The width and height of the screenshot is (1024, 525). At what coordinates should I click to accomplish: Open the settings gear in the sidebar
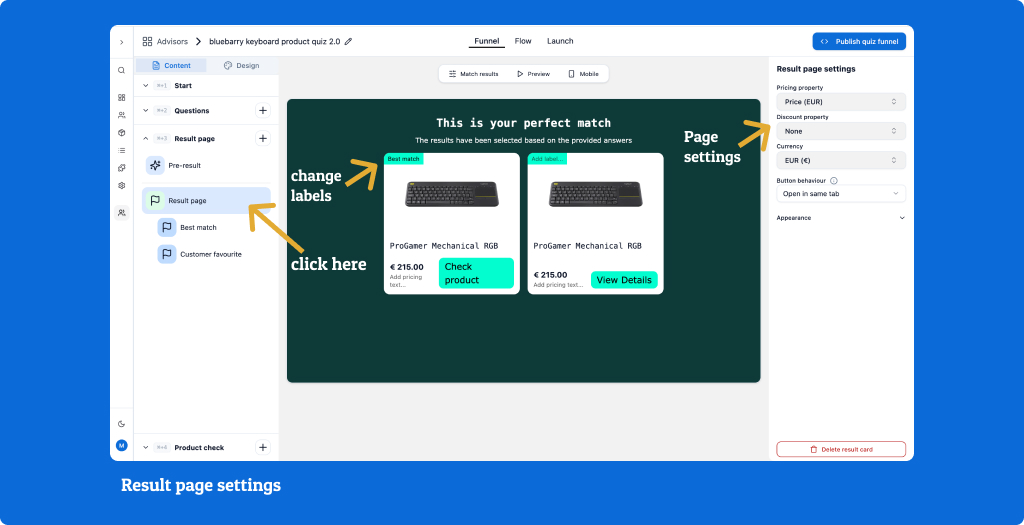pos(121,185)
